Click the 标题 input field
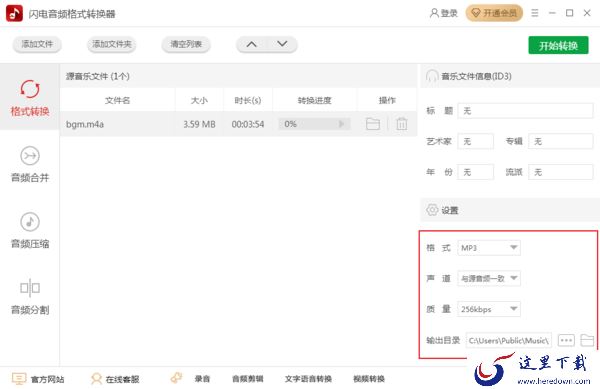This screenshot has height=389, width=600. pos(525,111)
